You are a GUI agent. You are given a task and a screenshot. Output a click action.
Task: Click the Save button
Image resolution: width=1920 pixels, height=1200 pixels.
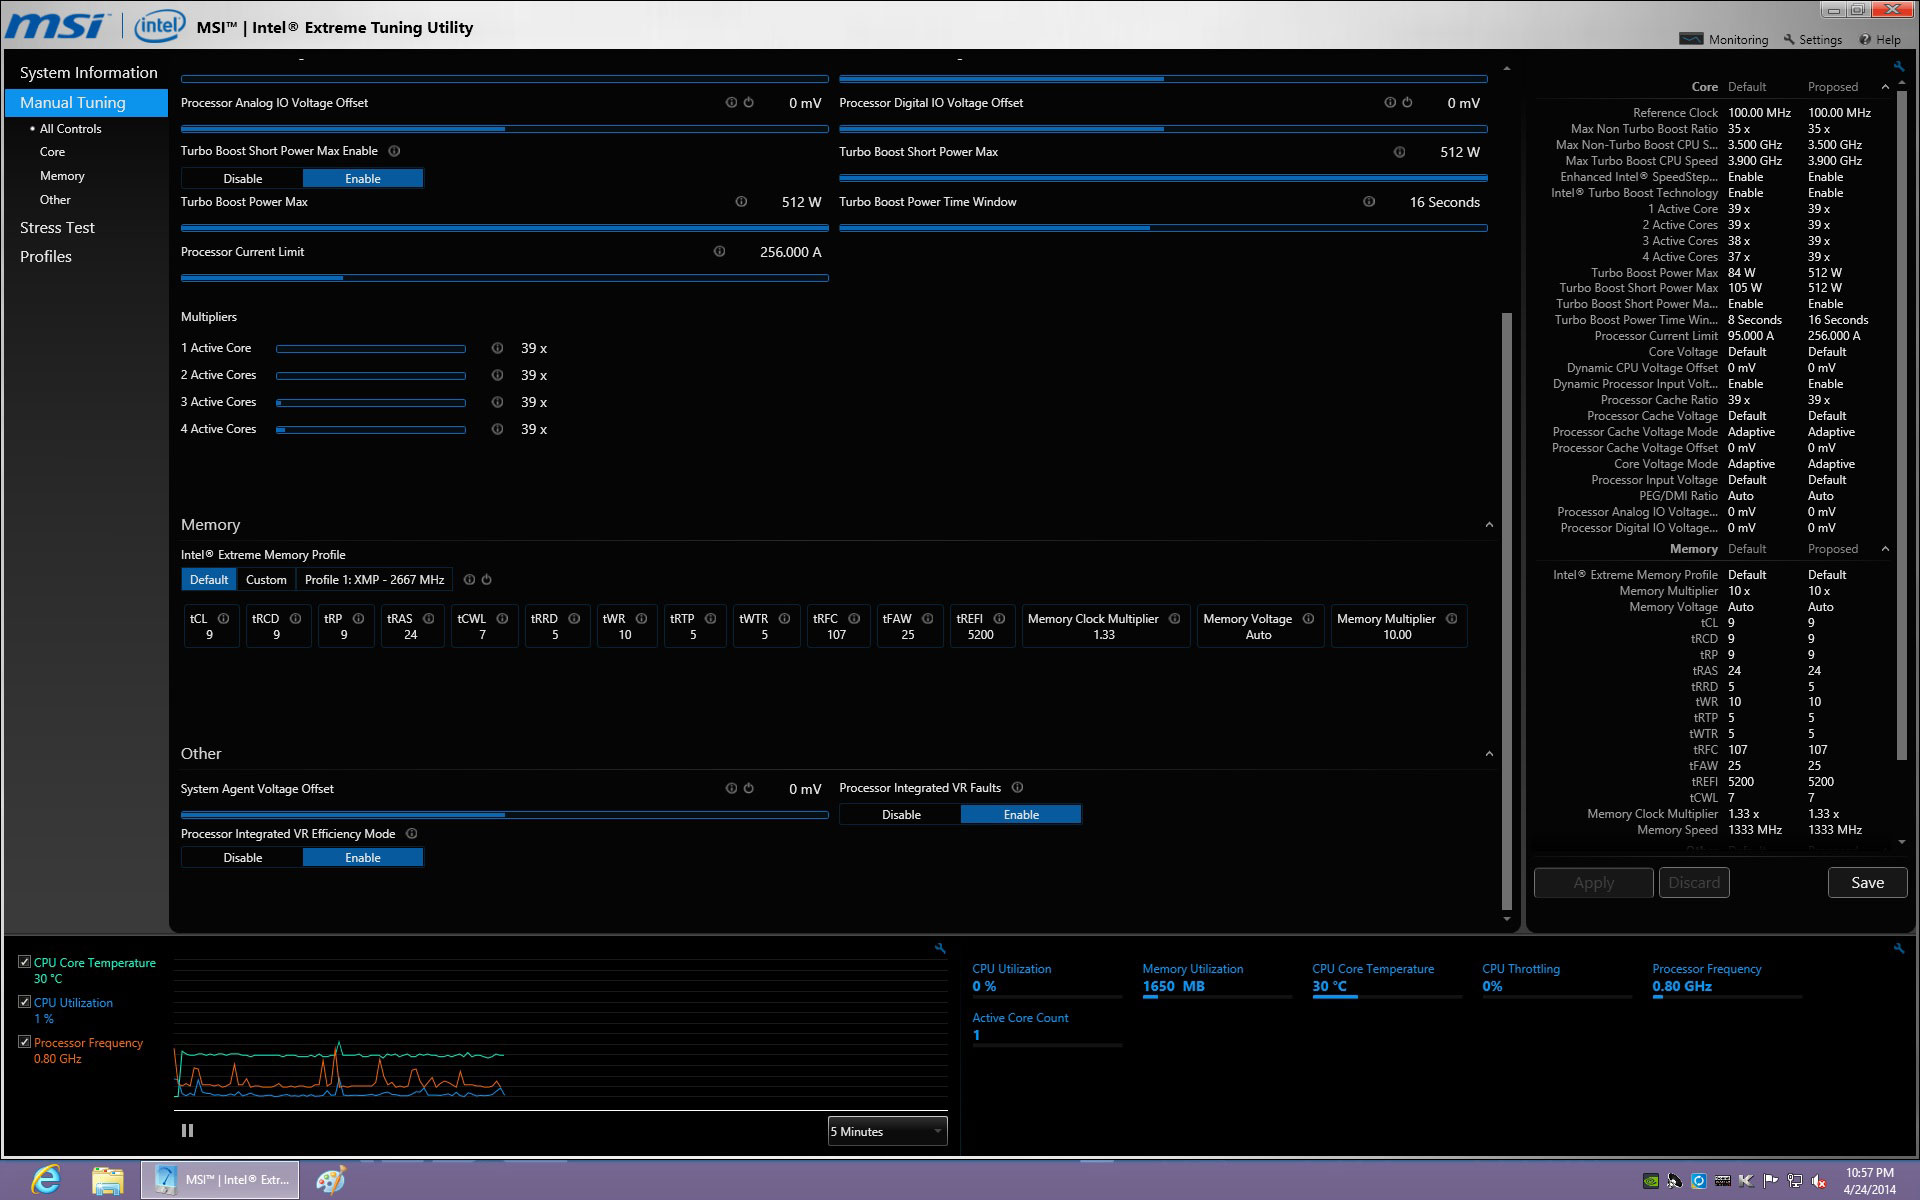tap(1867, 883)
